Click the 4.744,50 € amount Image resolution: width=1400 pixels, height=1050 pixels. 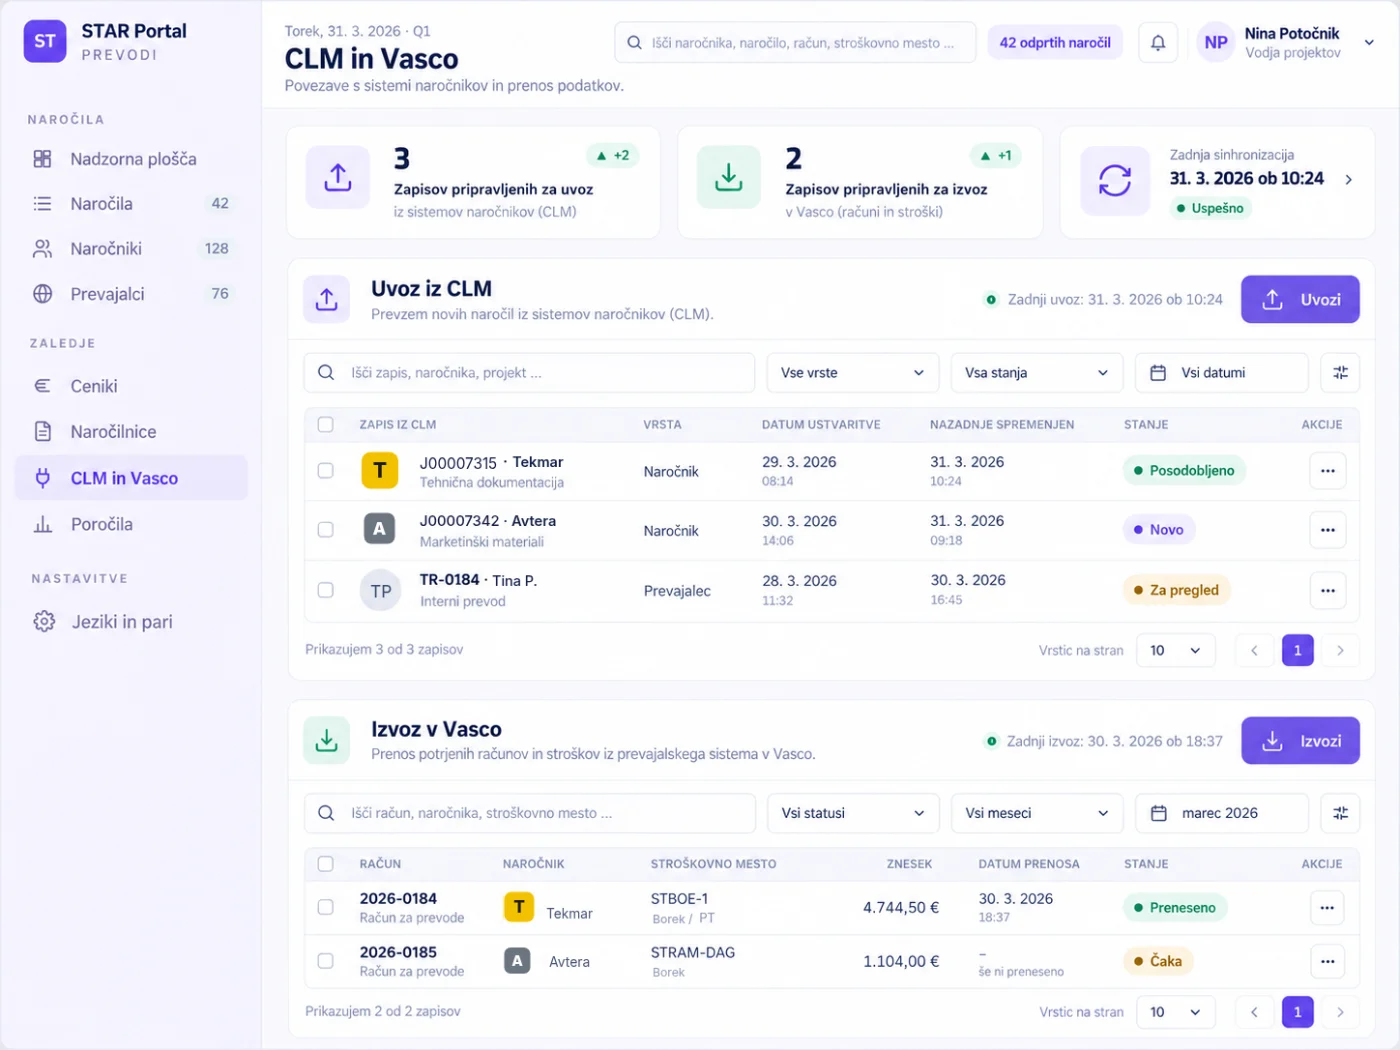click(x=901, y=908)
